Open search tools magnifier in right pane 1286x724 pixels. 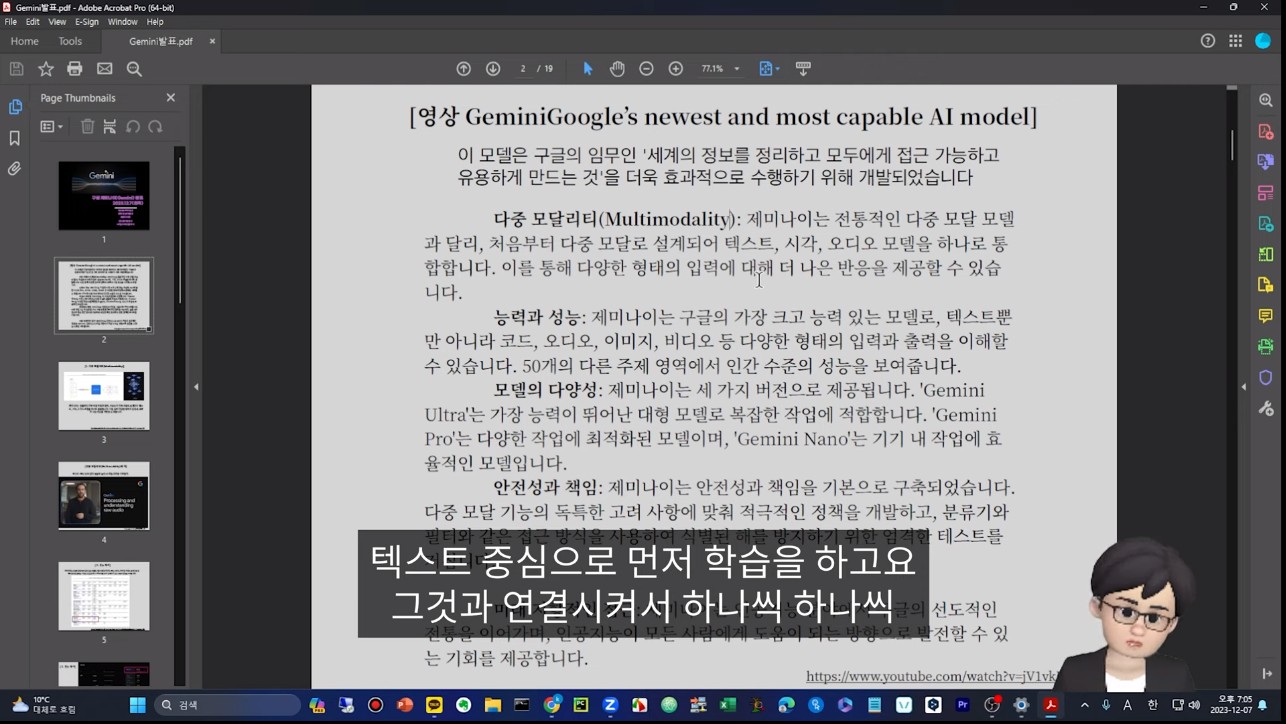click(x=1266, y=101)
